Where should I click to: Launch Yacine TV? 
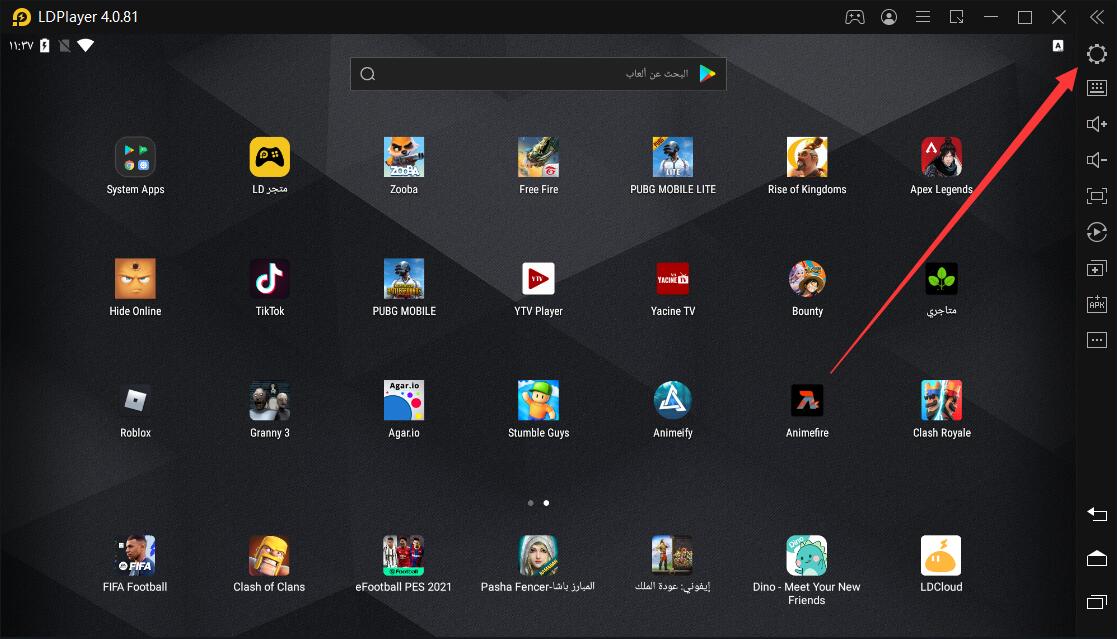point(672,279)
